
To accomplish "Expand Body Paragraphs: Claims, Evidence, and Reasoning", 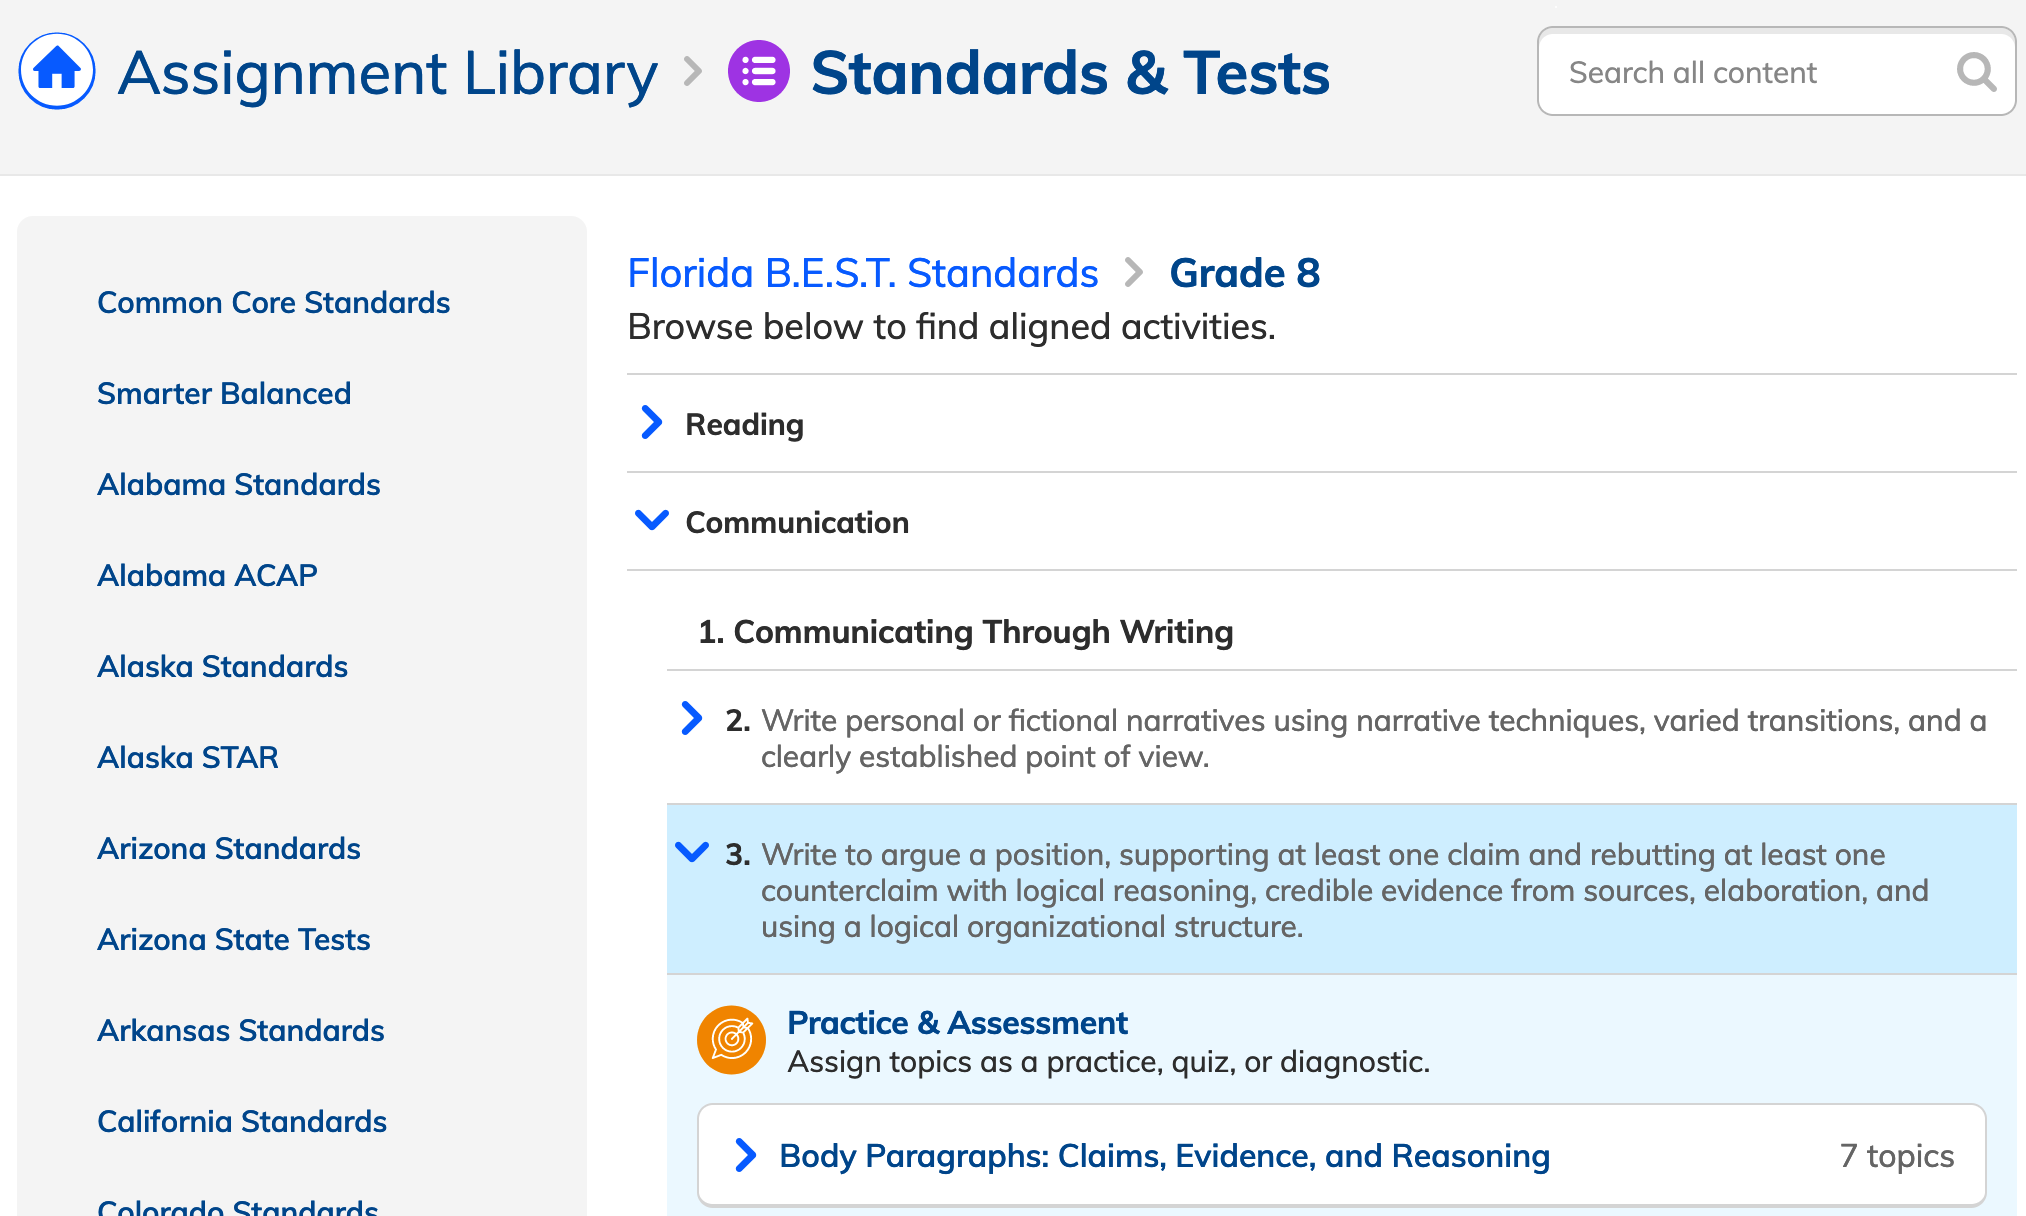I will [x=1164, y=1155].
